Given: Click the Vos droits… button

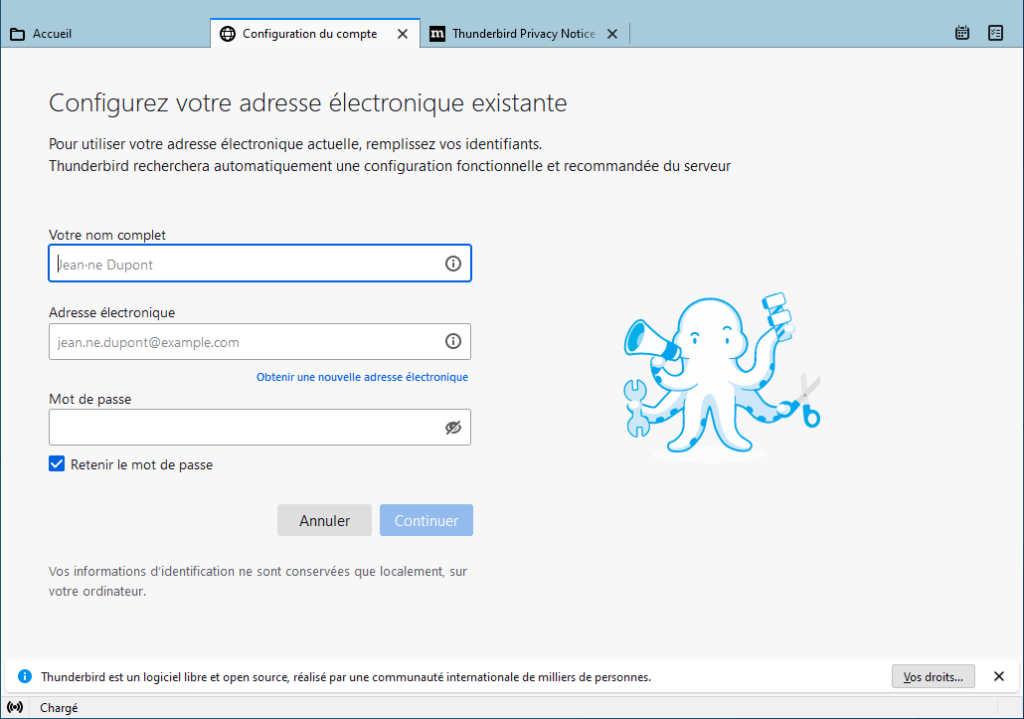Looking at the screenshot, I should coord(933,677).
